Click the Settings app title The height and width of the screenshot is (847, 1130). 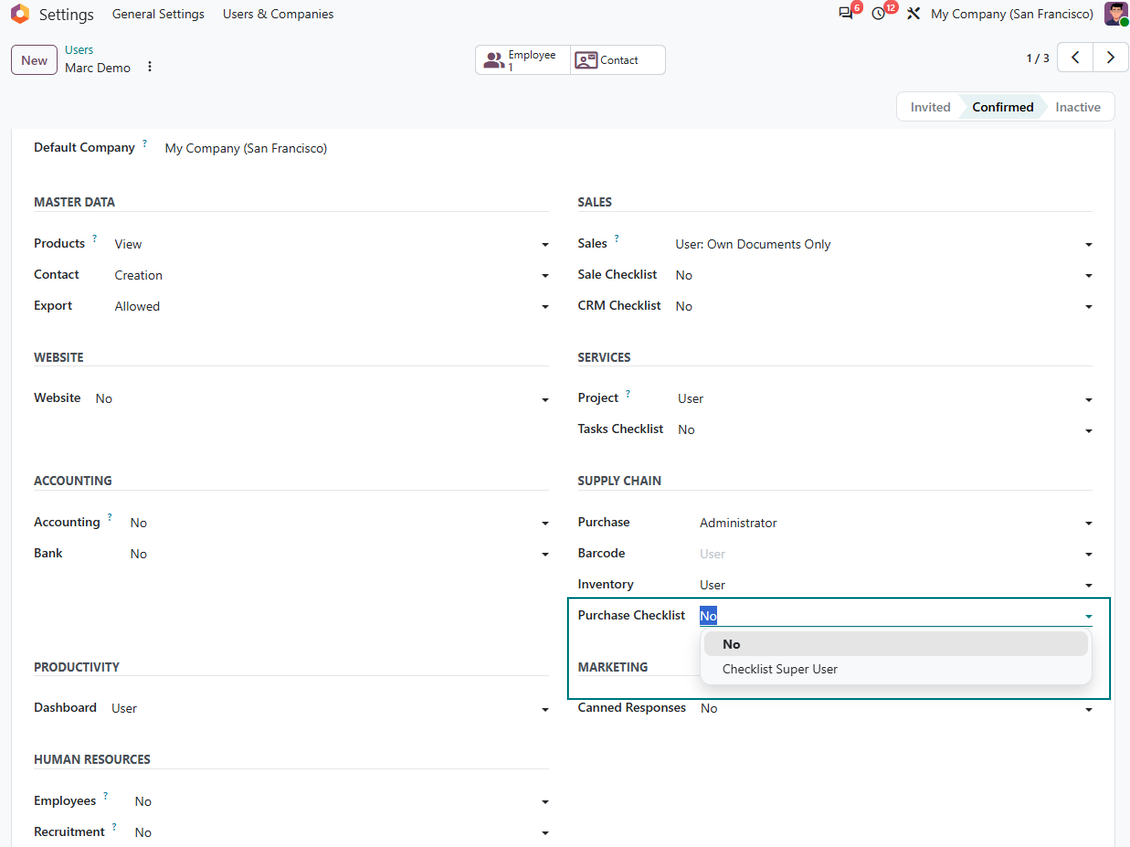pos(66,14)
